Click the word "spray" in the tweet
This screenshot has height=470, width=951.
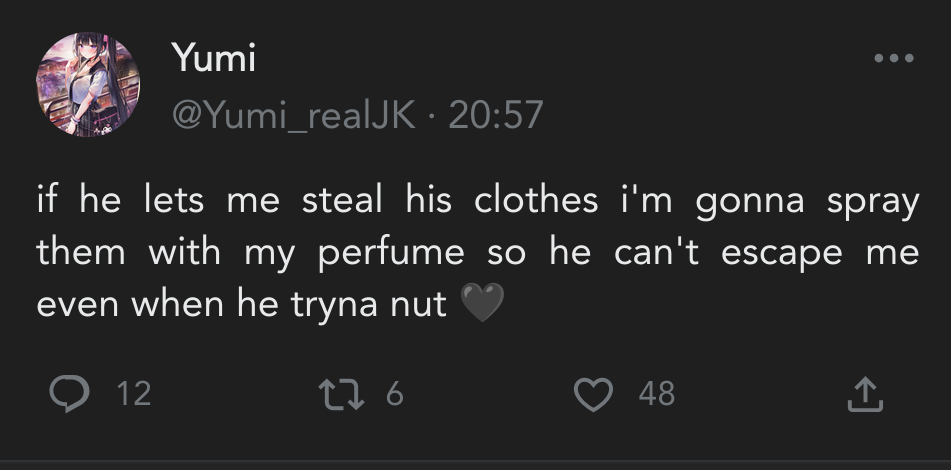[x=873, y=201]
